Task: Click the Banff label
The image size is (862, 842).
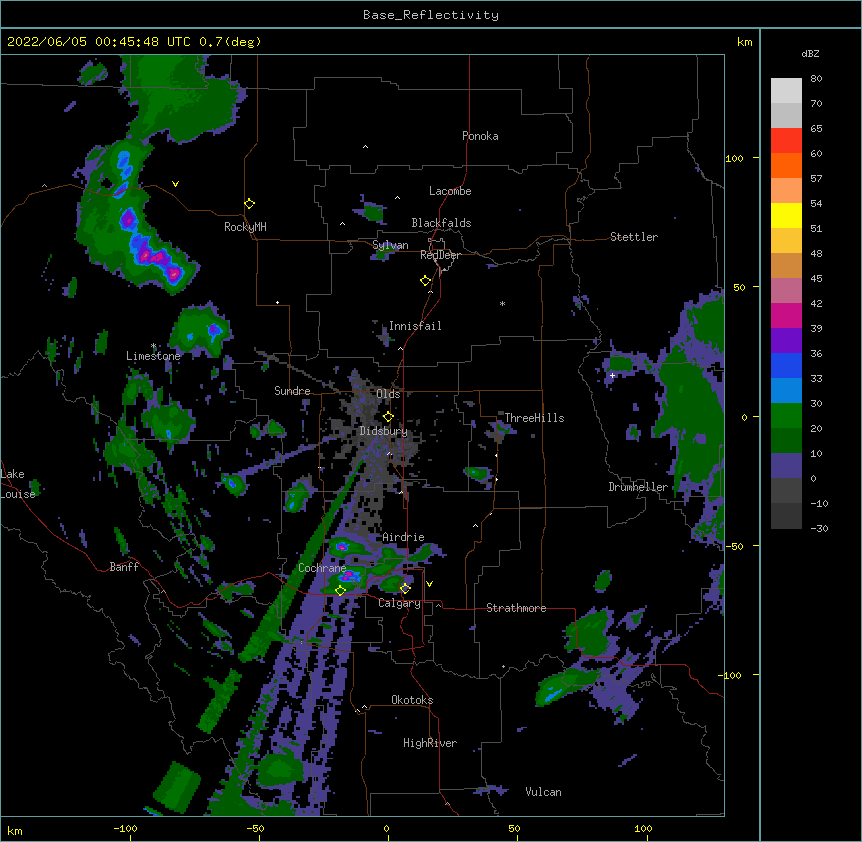Action: pyautogui.click(x=124, y=567)
